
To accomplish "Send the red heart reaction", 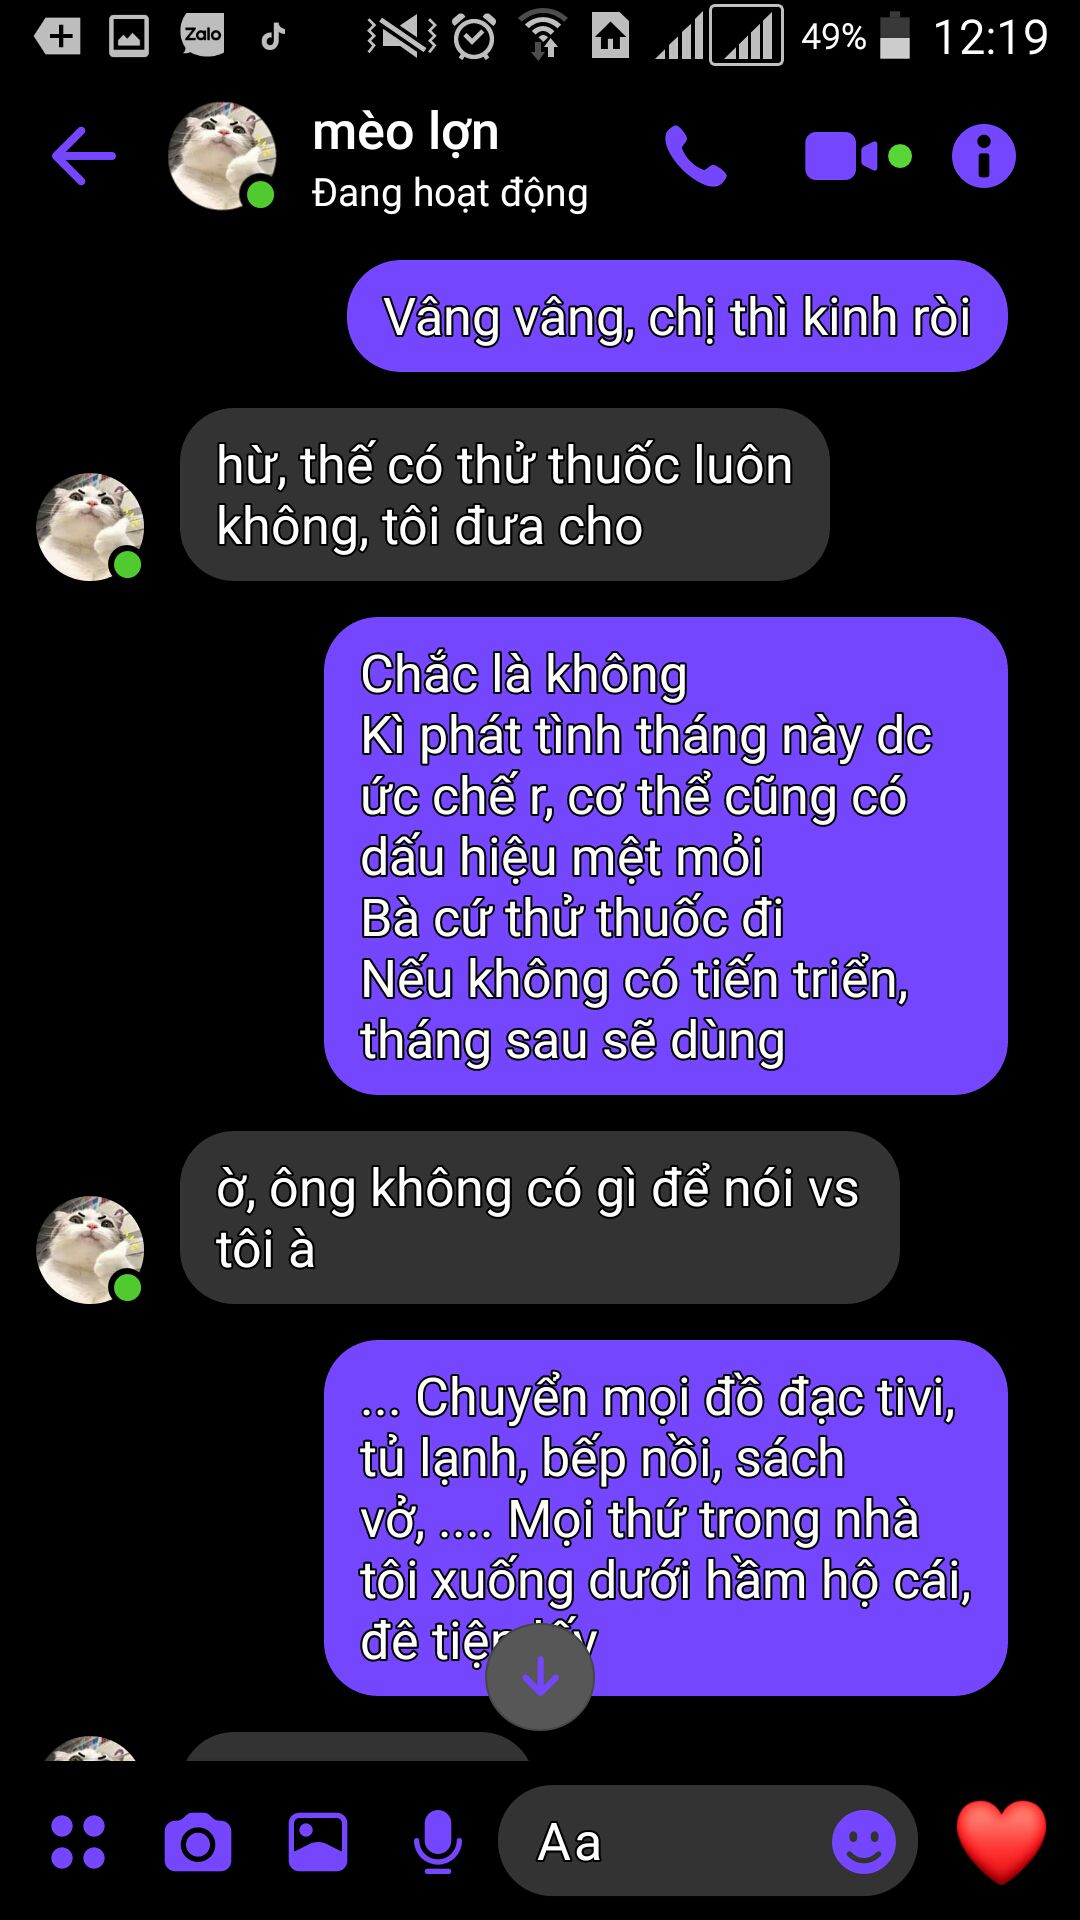I will pyautogui.click(x=1001, y=1842).
